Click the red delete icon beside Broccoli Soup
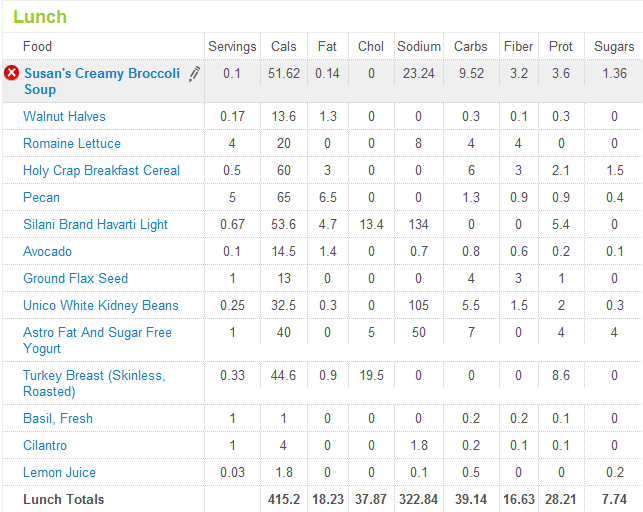Screen dimensions: 643x512 12,73
